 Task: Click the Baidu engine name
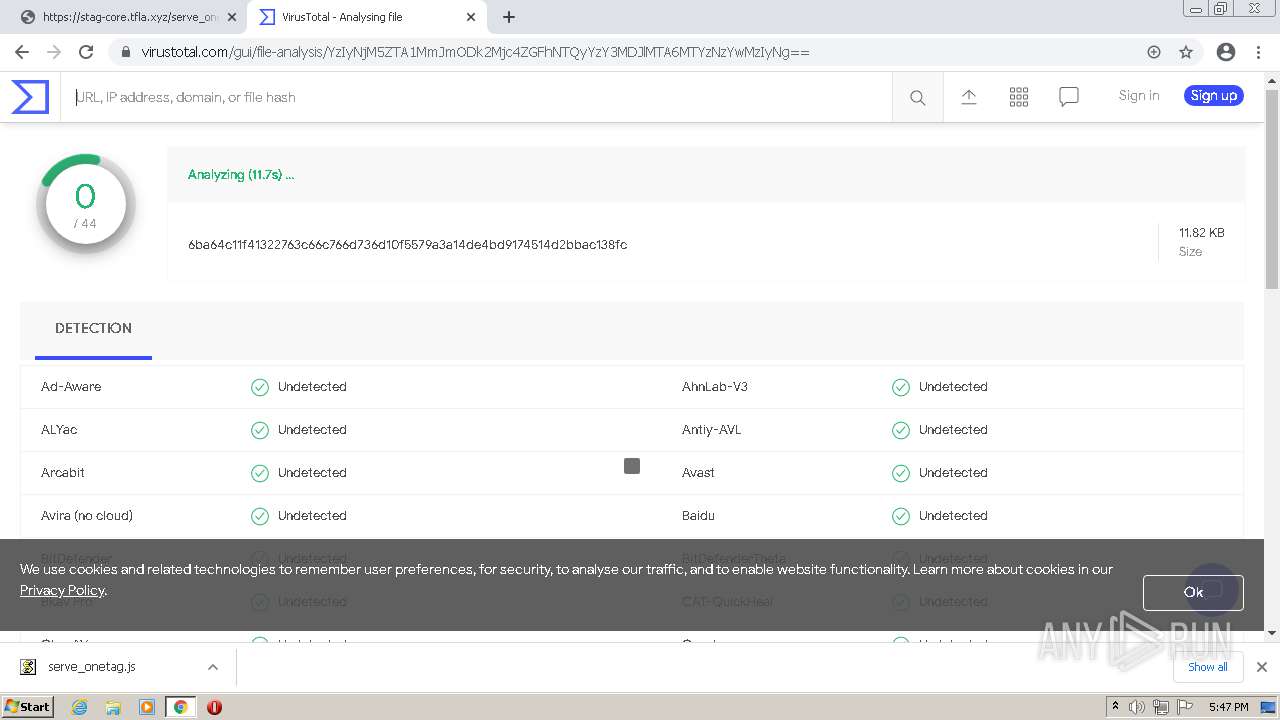[698, 516]
